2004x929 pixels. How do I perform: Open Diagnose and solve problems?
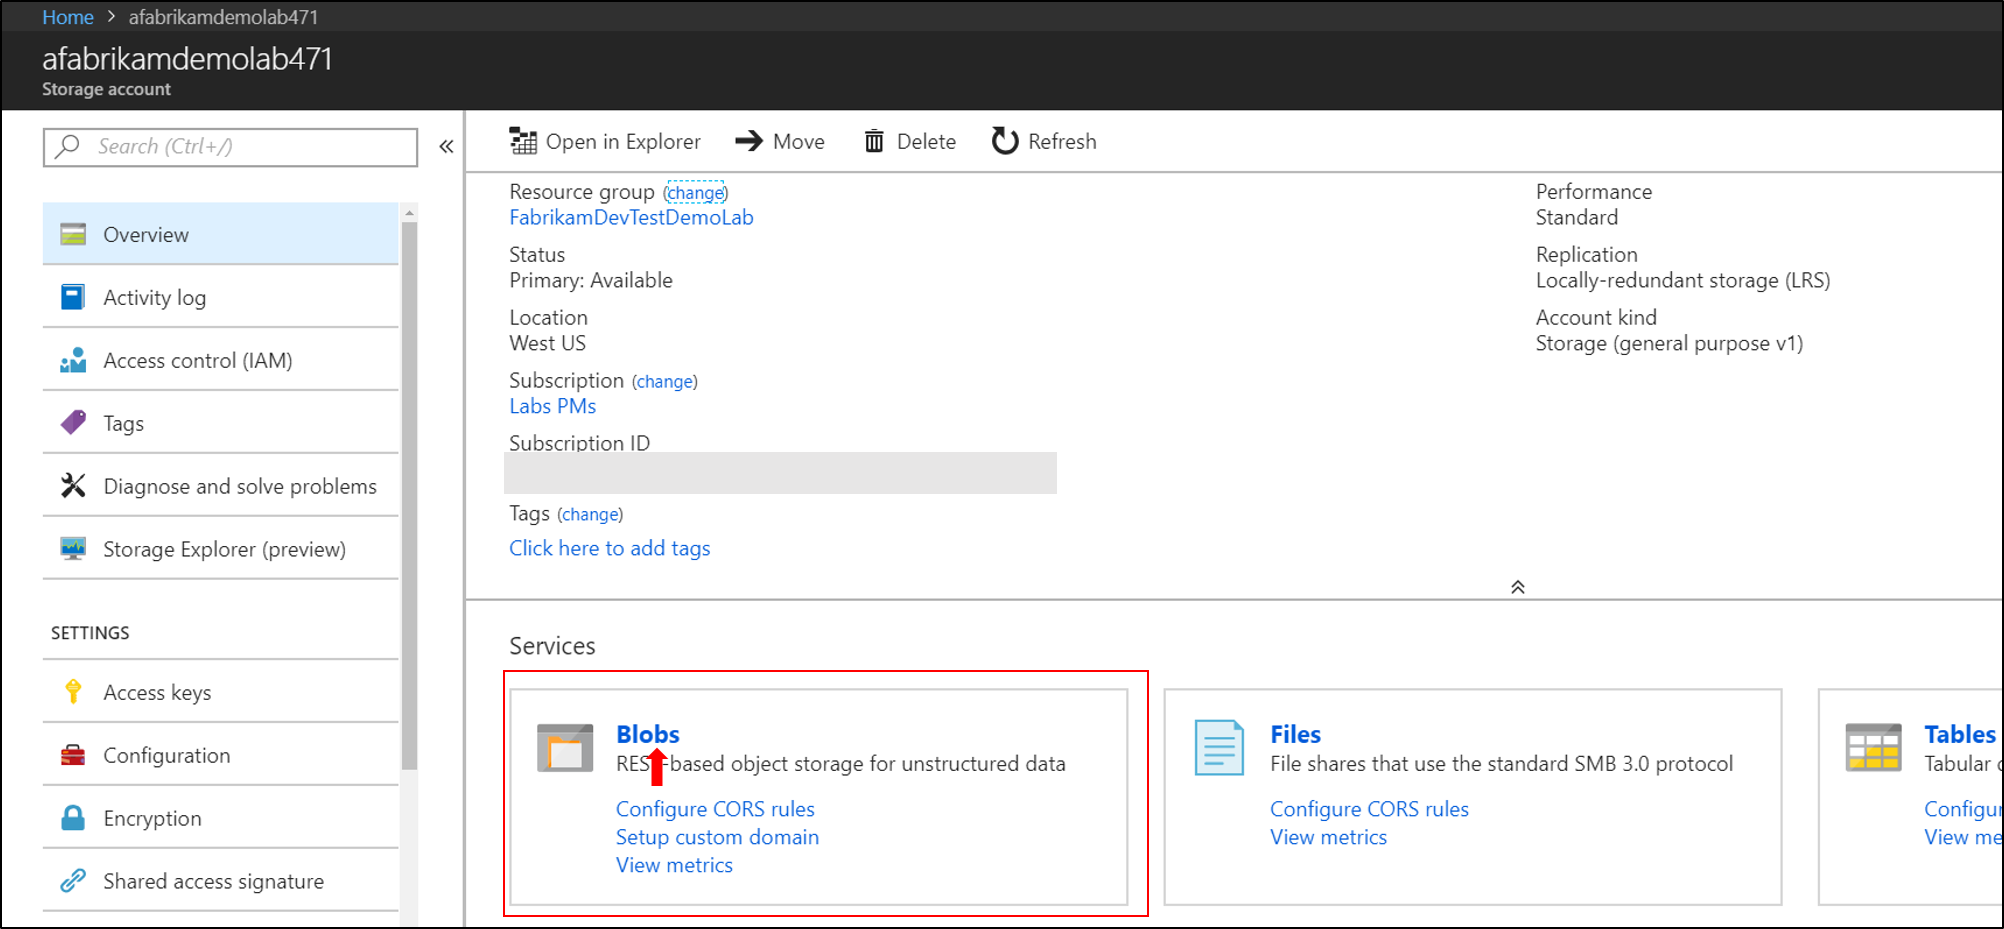(x=221, y=486)
